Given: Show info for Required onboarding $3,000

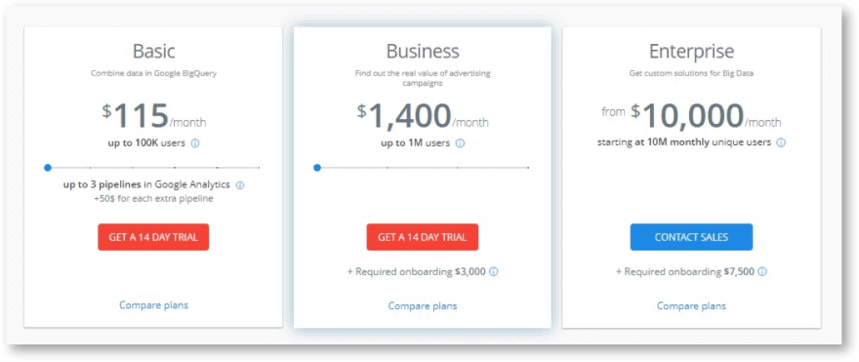Looking at the screenshot, I should [494, 271].
